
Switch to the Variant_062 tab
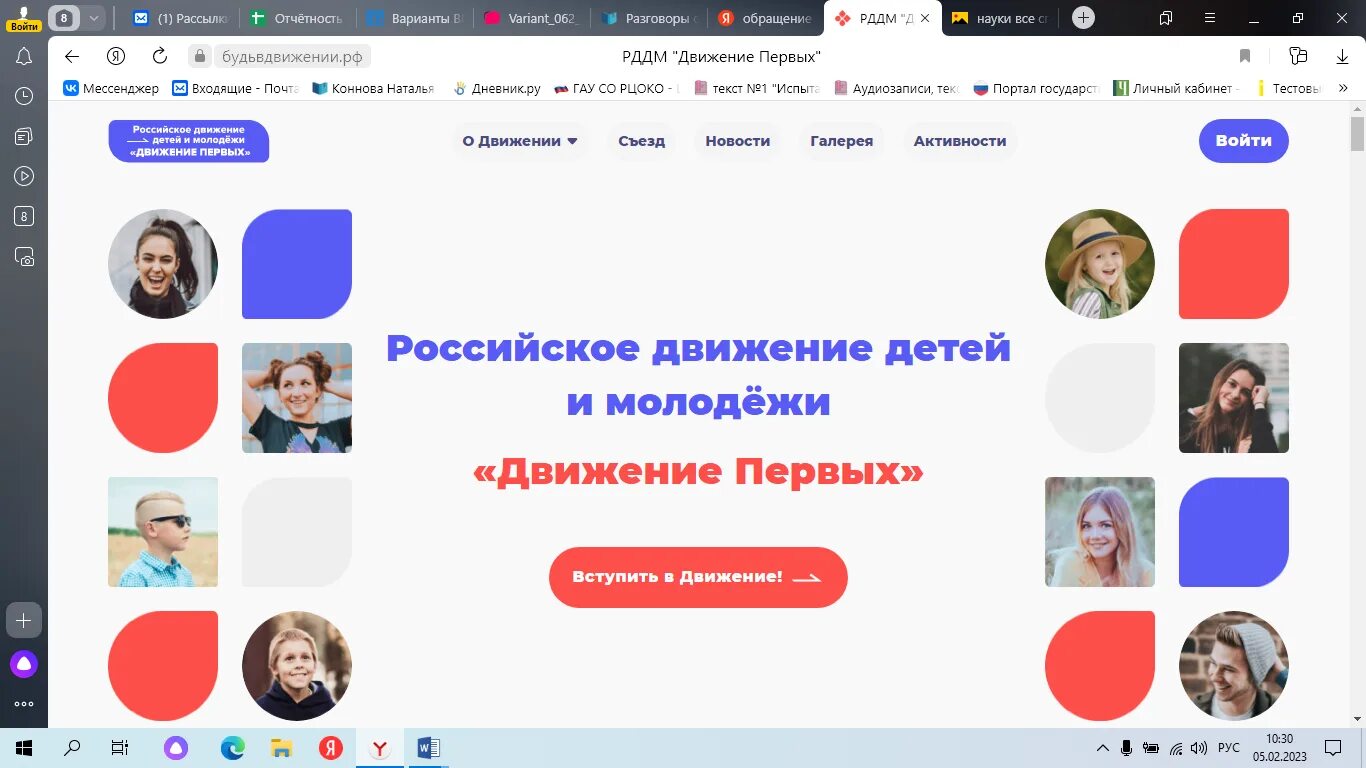pyautogui.click(x=532, y=18)
